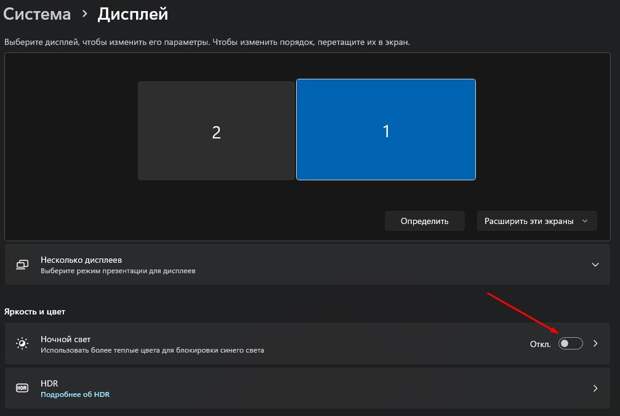Expand the Несколько дисплеев section chevron

(x=595, y=265)
